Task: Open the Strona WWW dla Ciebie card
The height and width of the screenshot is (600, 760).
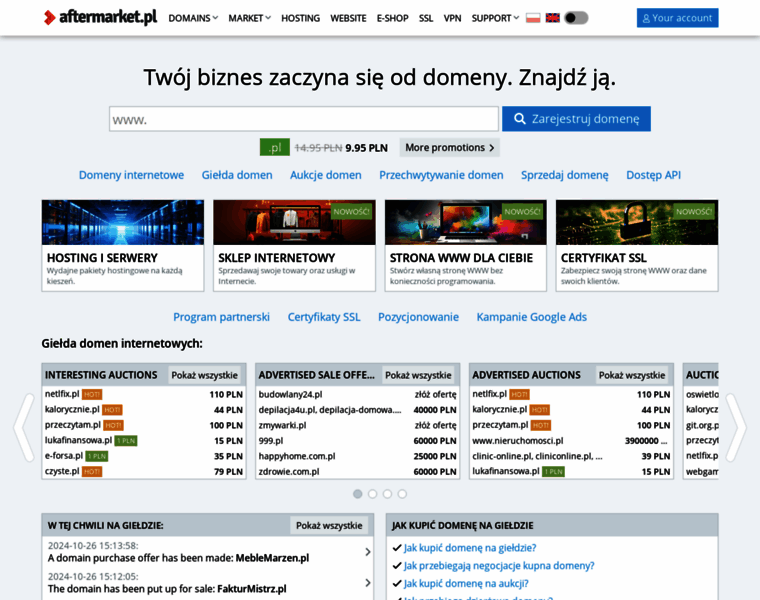Action: [x=466, y=245]
